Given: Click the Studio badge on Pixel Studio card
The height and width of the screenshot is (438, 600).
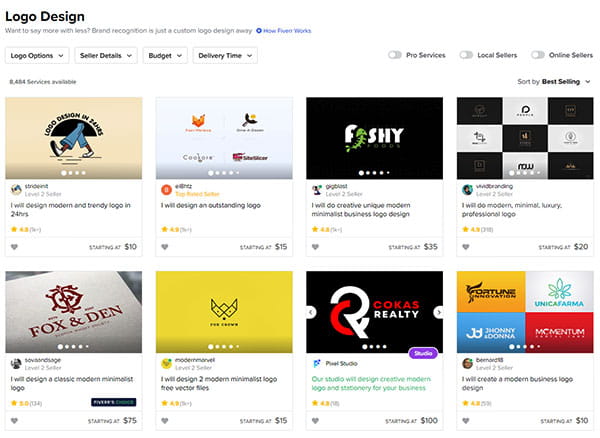Looking at the screenshot, I should 423,353.
